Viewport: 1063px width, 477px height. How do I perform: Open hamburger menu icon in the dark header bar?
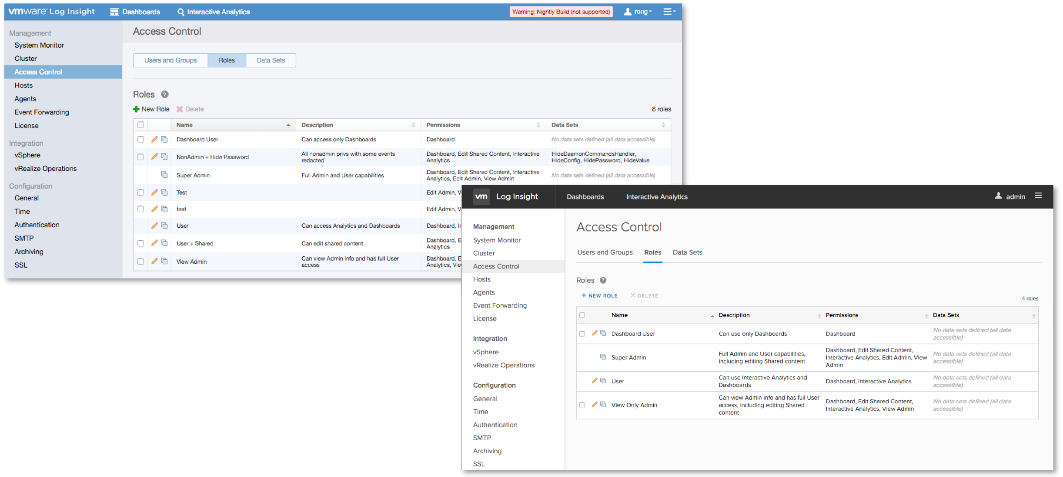pyautogui.click(x=1038, y=196)
